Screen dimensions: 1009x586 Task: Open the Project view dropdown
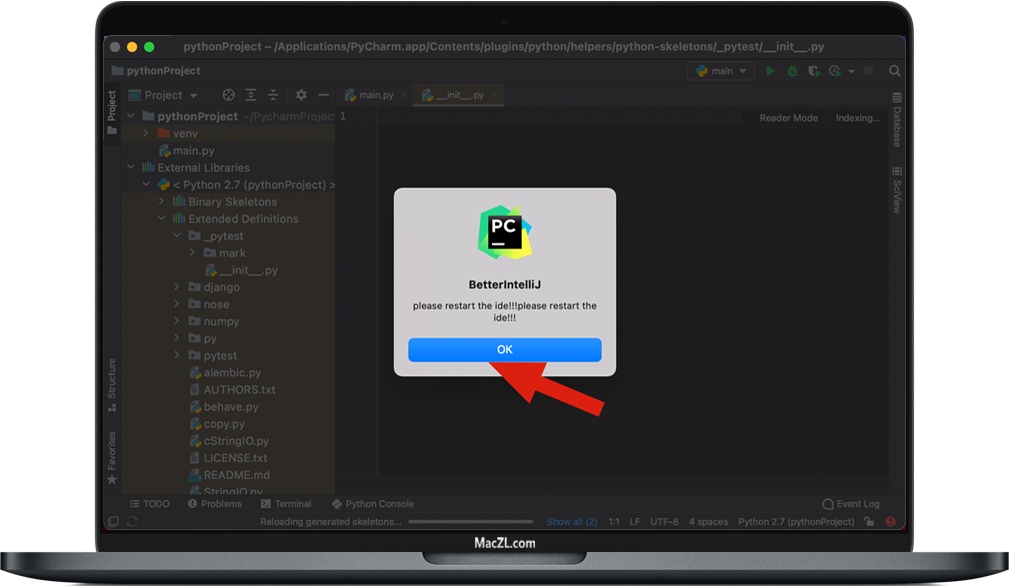pos(163,95)
